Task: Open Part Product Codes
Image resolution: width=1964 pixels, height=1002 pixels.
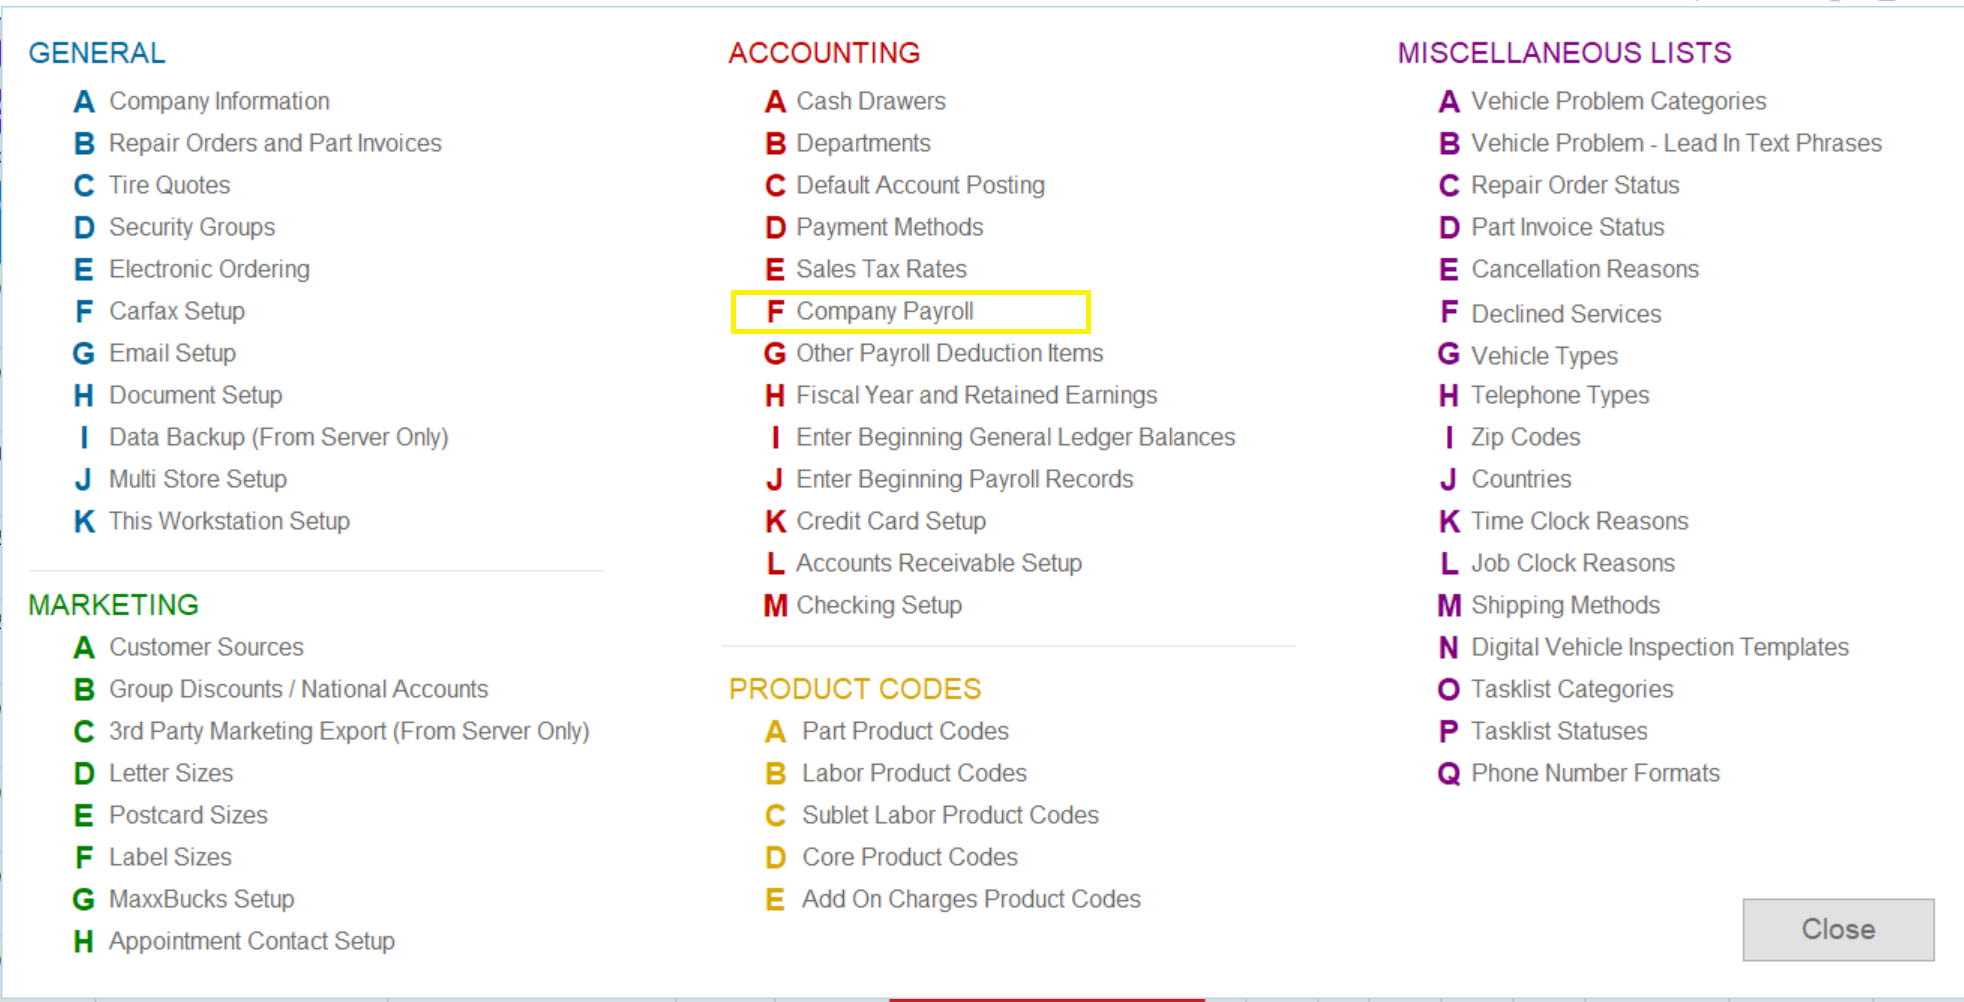Action: [x=905, y=731]
